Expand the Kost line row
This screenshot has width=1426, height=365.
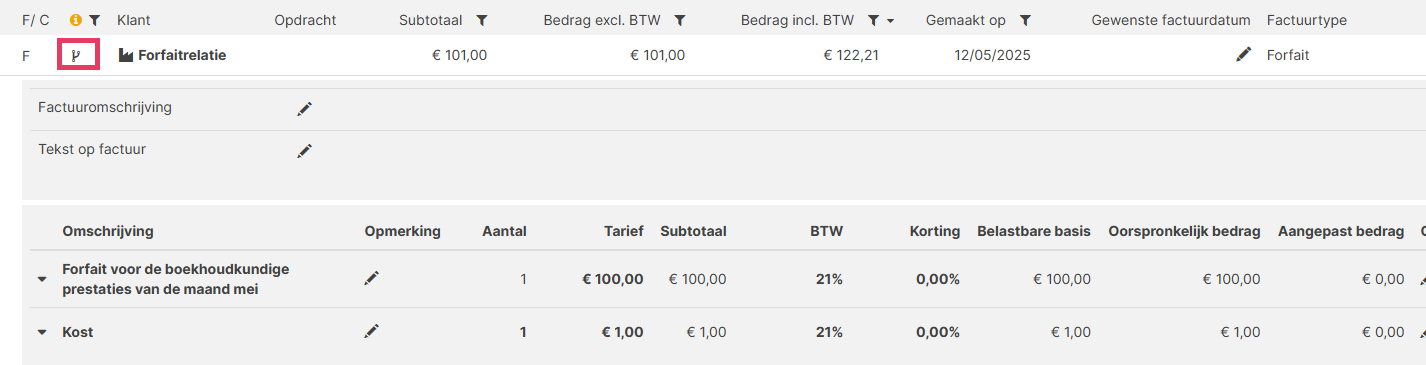pos(42,332)
